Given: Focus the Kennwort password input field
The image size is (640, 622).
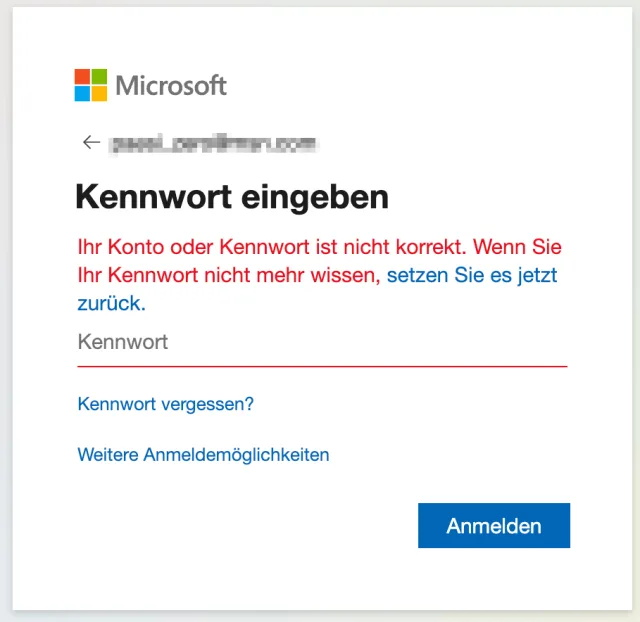Looking at the screenshot, I should (x=322, y=342).
